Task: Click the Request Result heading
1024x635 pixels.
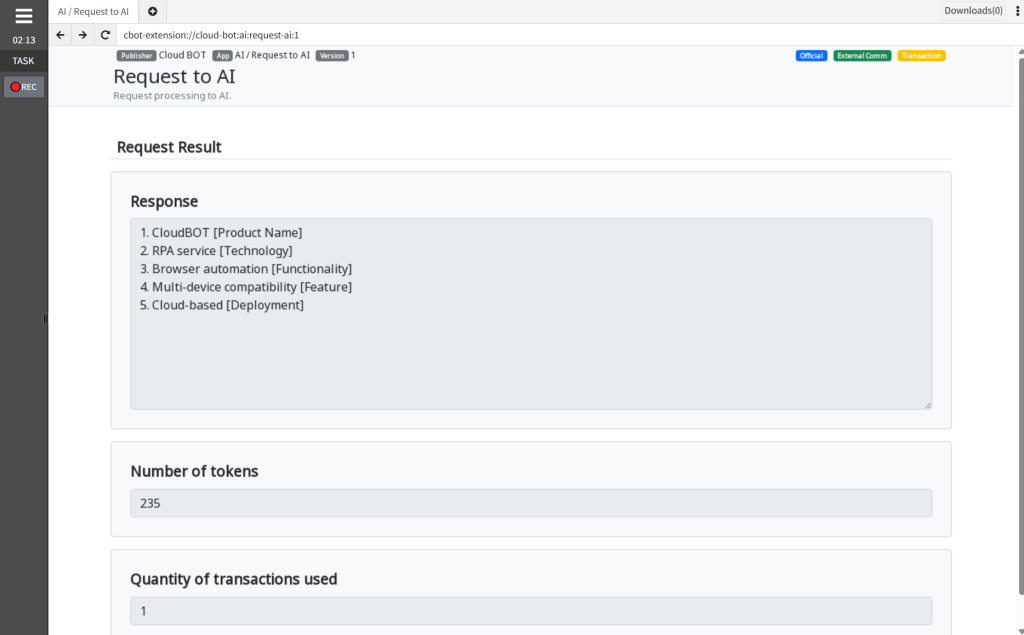Action: [169, 147]
